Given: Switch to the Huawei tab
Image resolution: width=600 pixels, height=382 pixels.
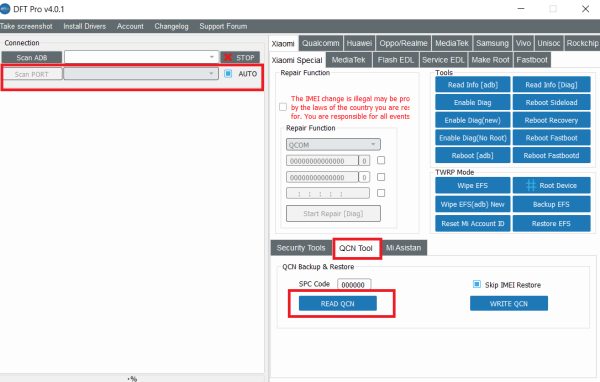Looking at the screenshot, I should (359, 43).
